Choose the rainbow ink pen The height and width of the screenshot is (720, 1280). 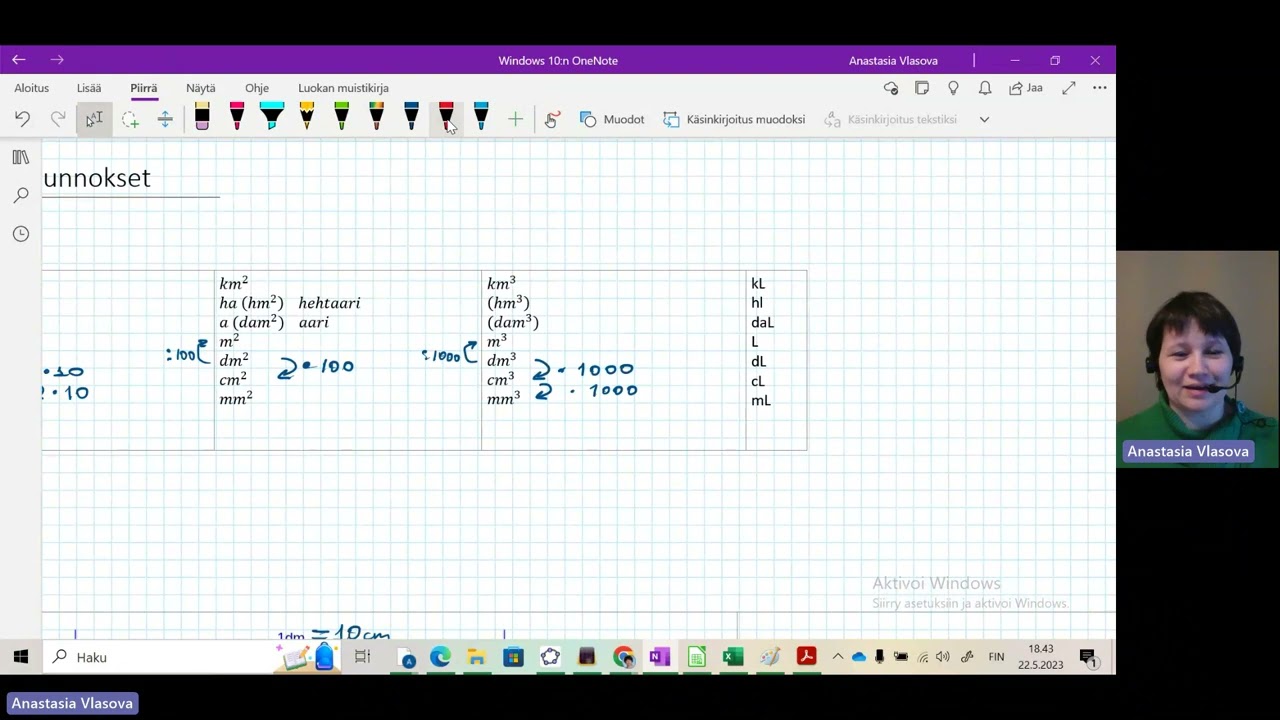click(377, 117)
